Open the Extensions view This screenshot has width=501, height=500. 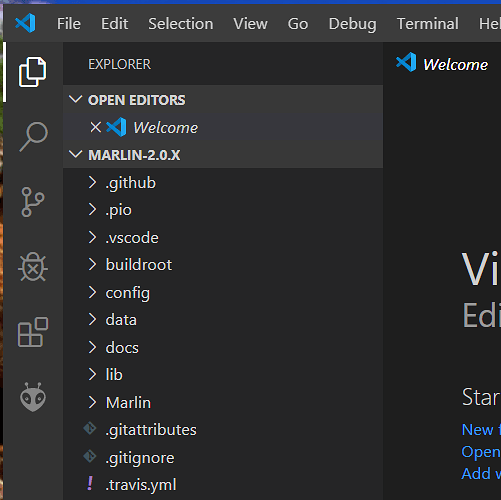pos(33,332)
